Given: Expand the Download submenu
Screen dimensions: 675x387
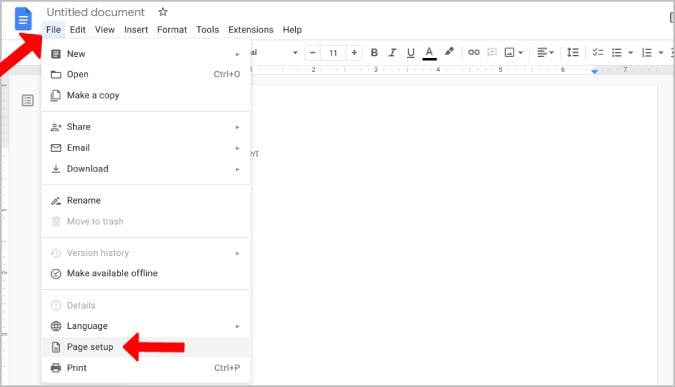Looking at the screenshot, I should tap(146, 169).
